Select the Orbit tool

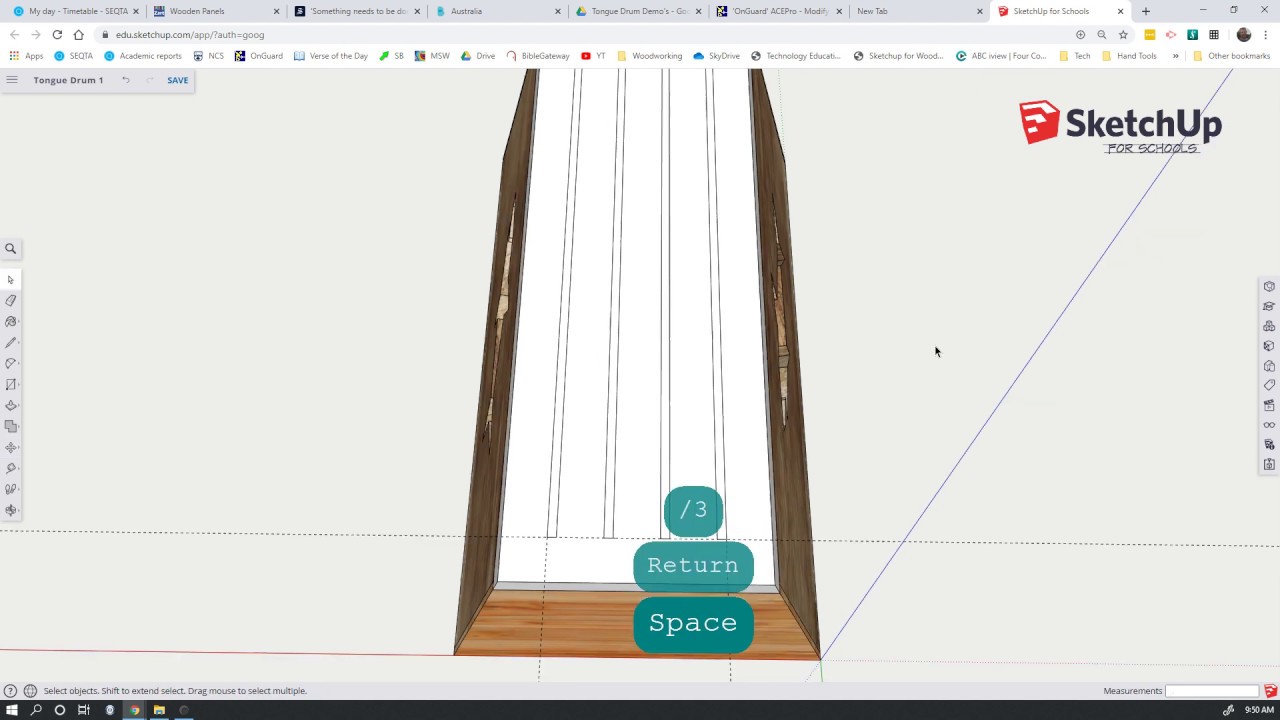tap(11, 511)
